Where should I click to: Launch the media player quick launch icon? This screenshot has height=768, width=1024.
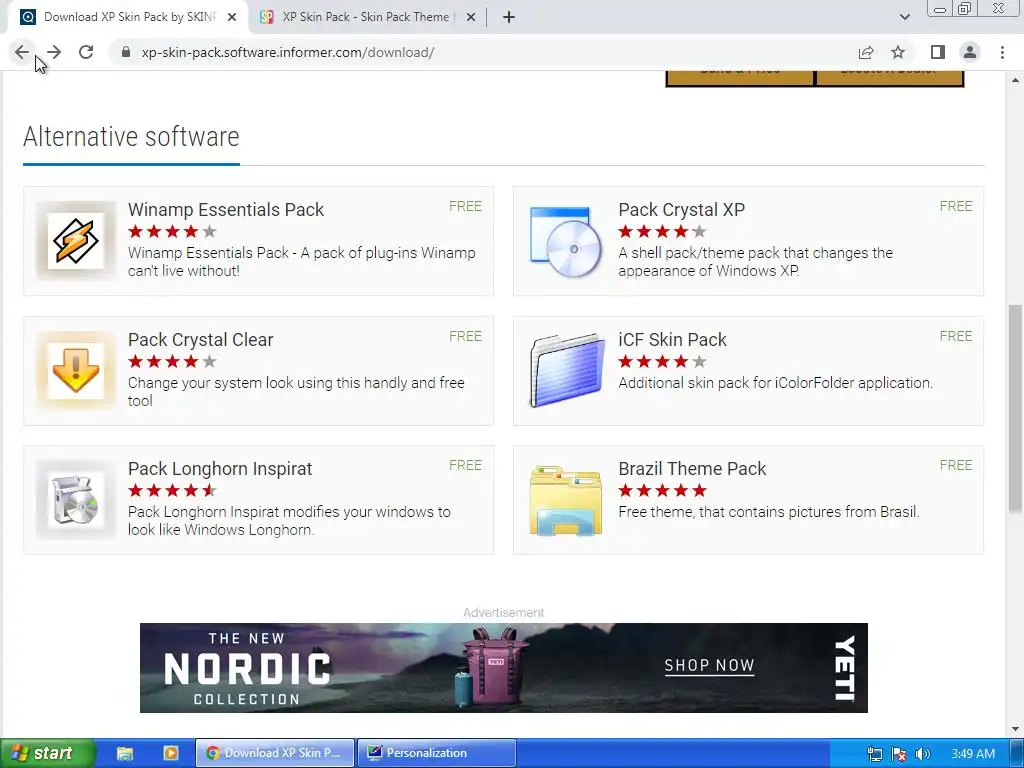point(170,753)
